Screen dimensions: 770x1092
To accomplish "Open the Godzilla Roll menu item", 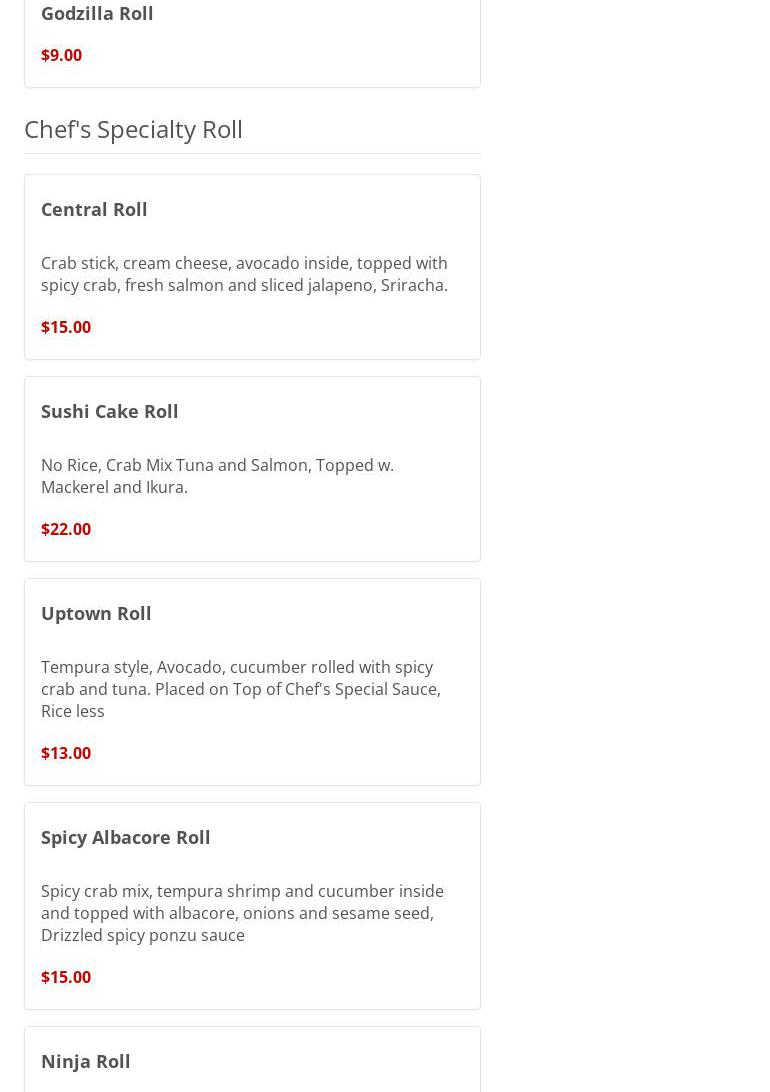I will click(x=97, y=13).
